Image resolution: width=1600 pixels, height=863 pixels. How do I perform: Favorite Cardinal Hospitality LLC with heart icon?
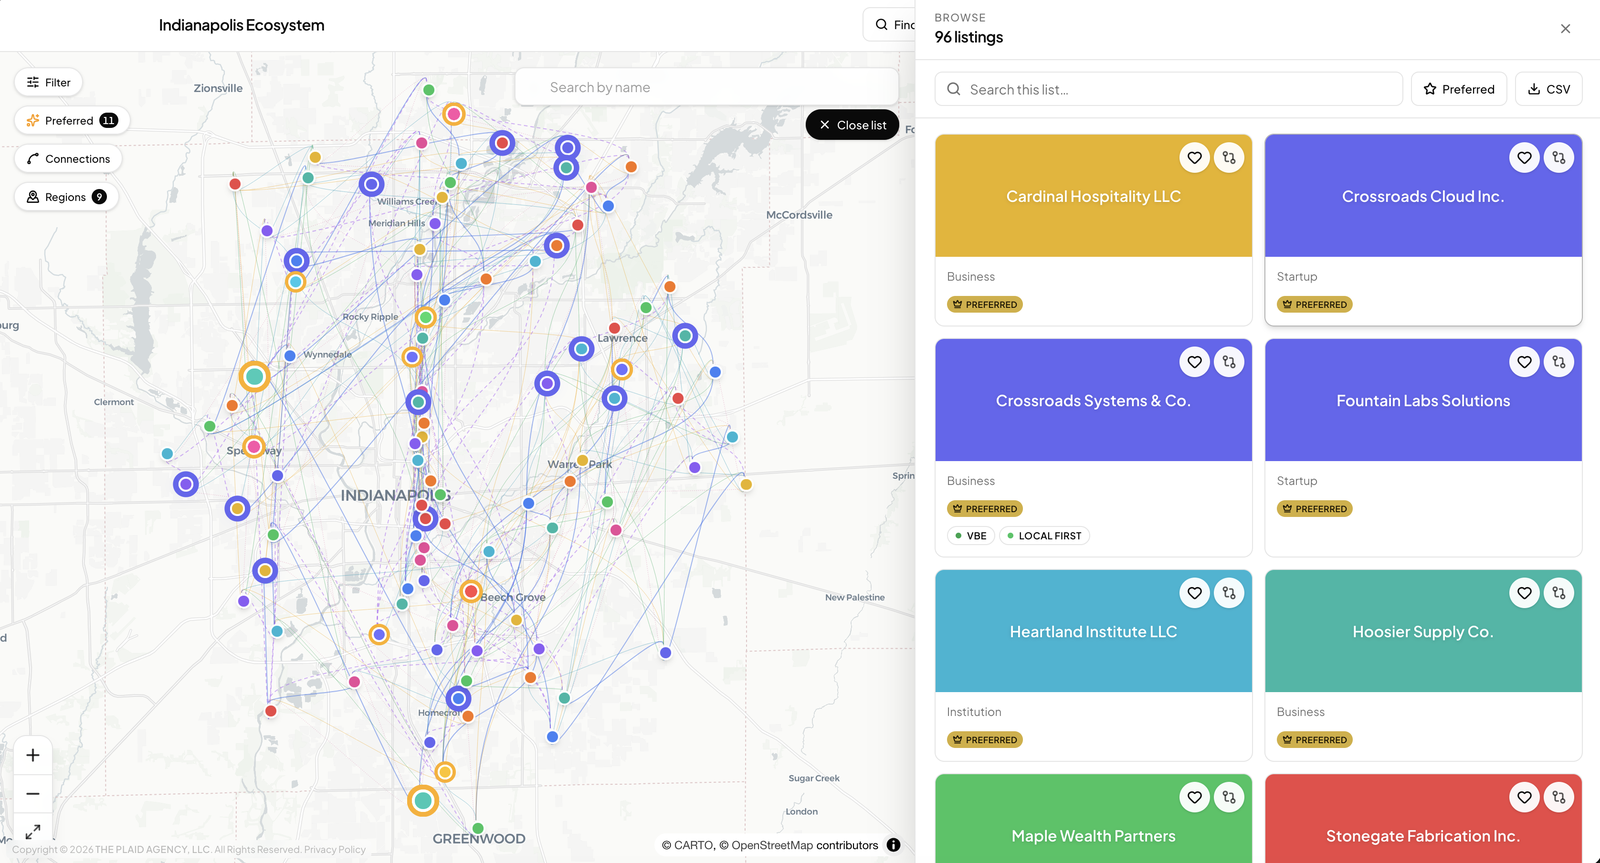pyautogui.click(x=1194, y=158)
